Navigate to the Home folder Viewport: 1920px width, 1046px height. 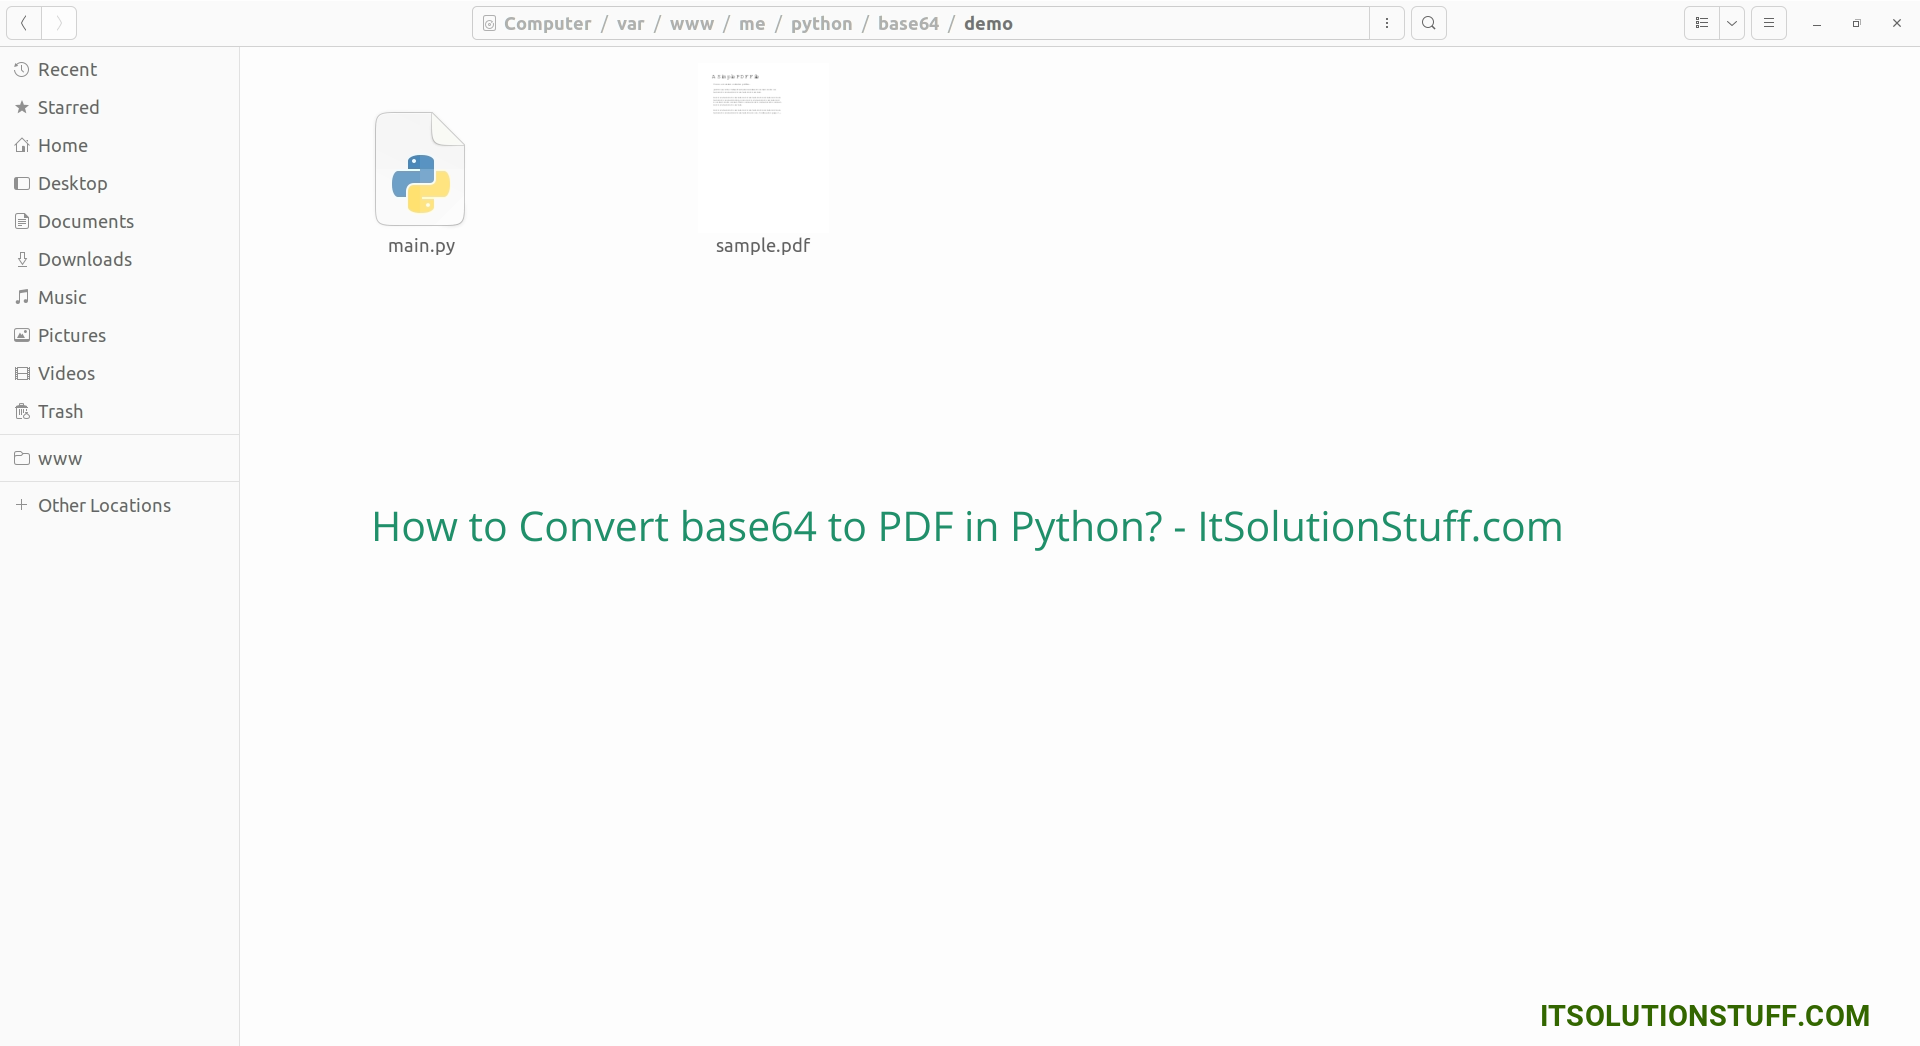tap(62, 145)
